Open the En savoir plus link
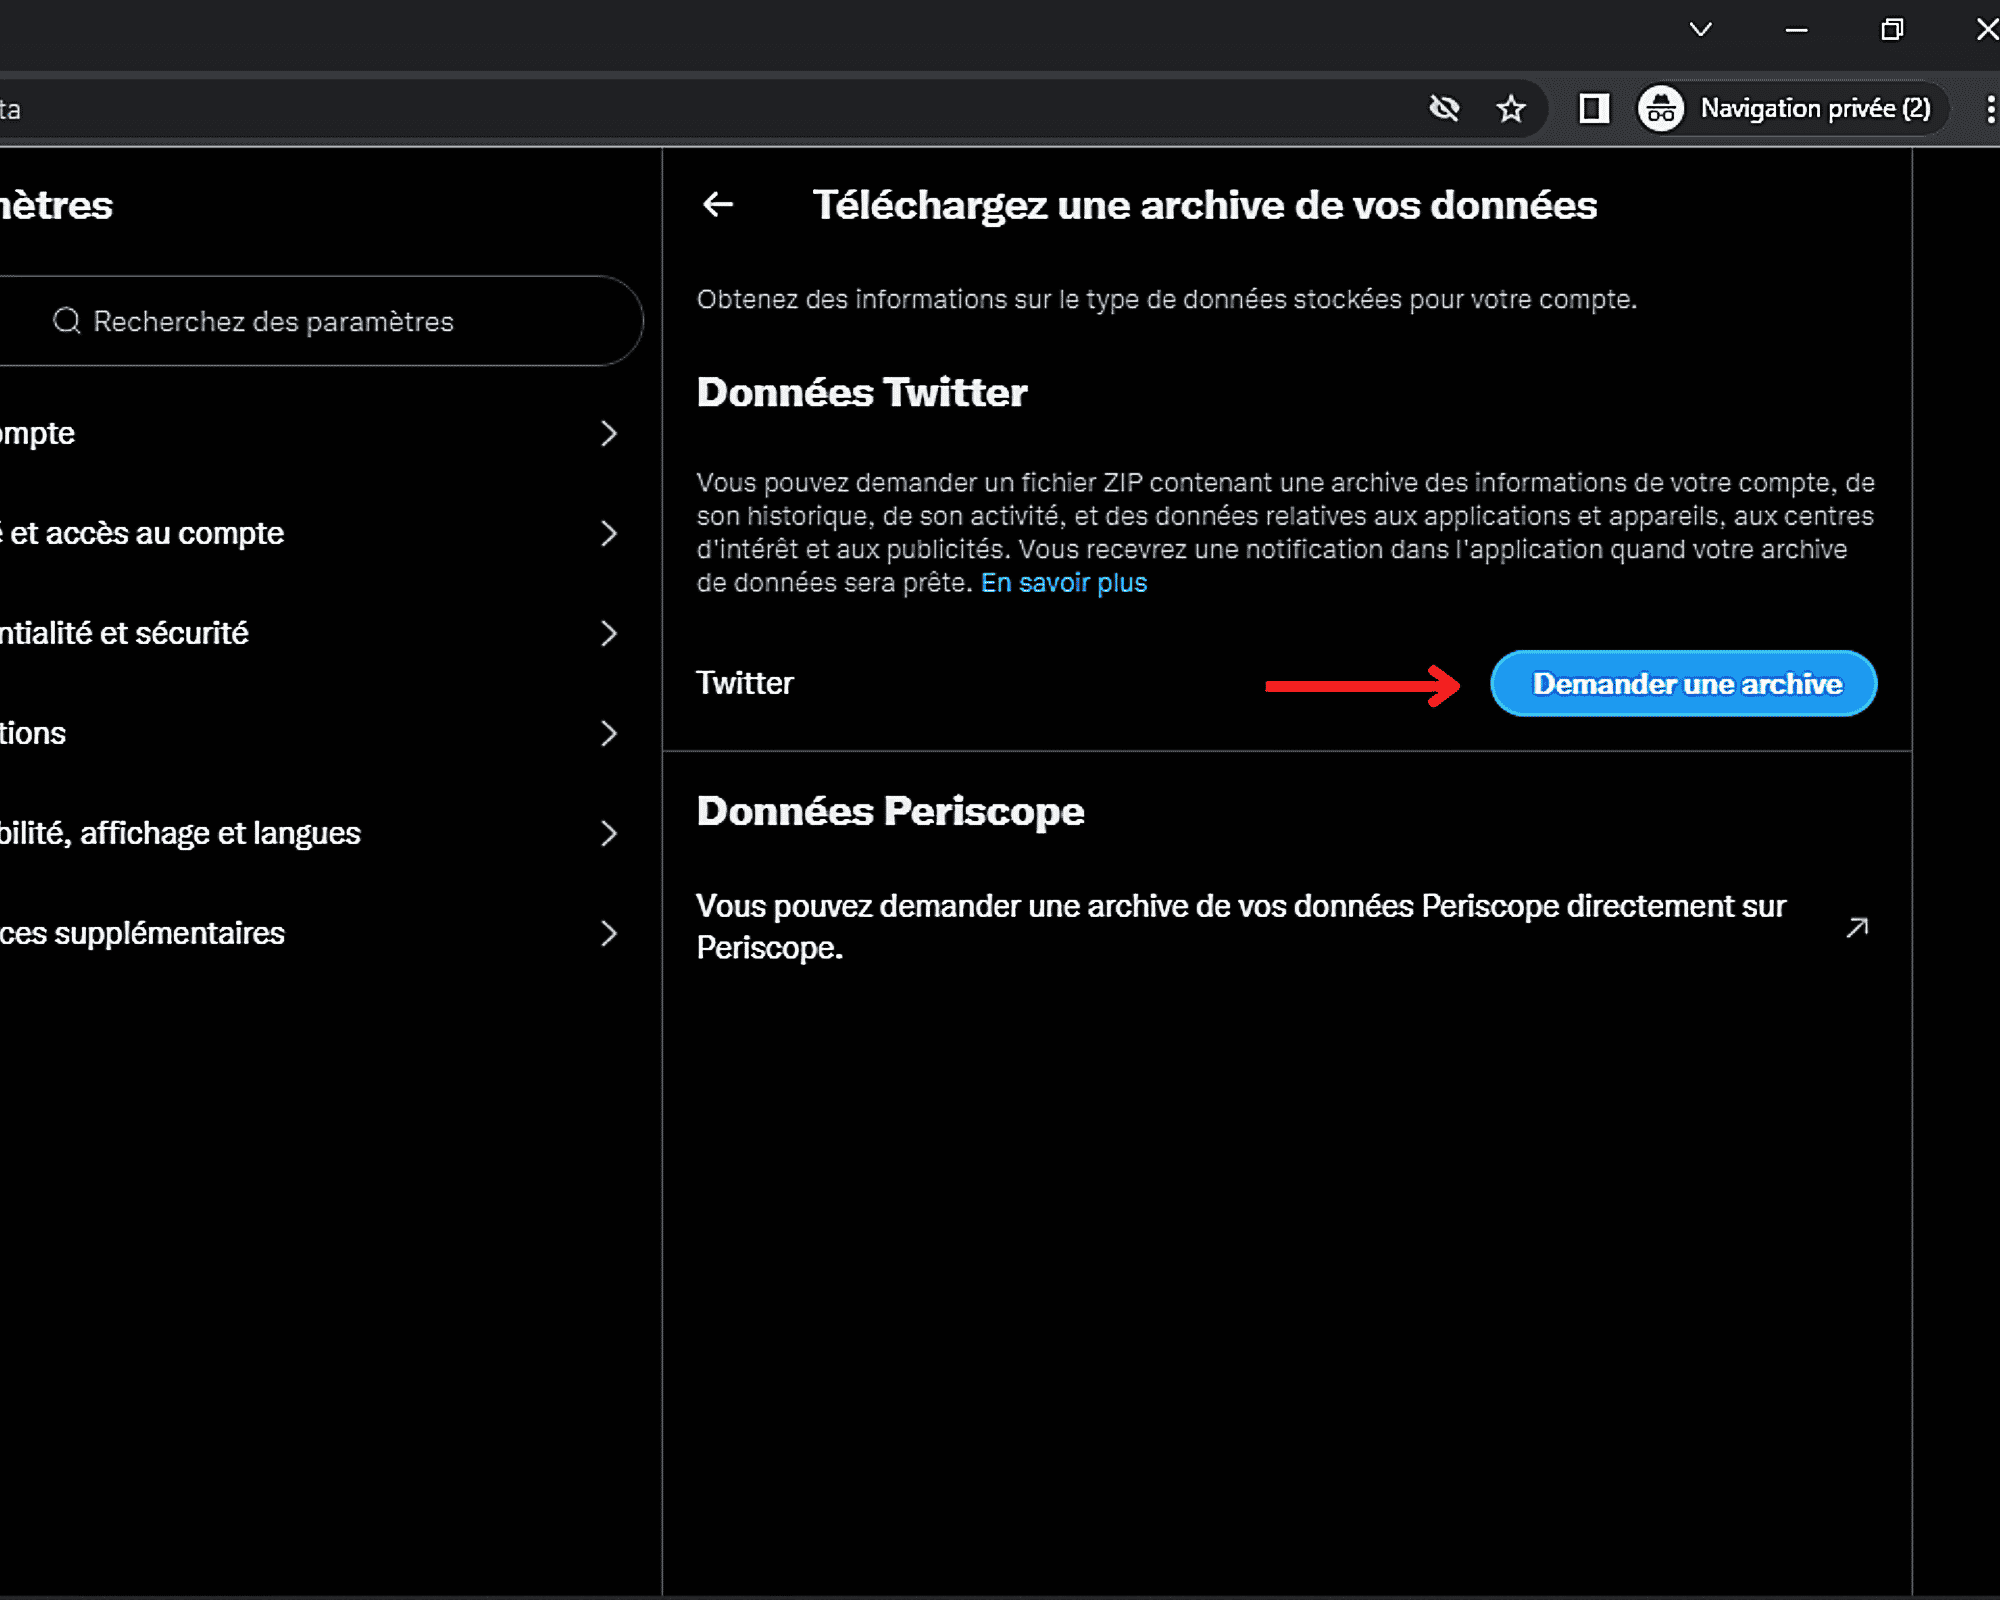Viewport: 2000px width, 1600px height. coord(1064,583)
